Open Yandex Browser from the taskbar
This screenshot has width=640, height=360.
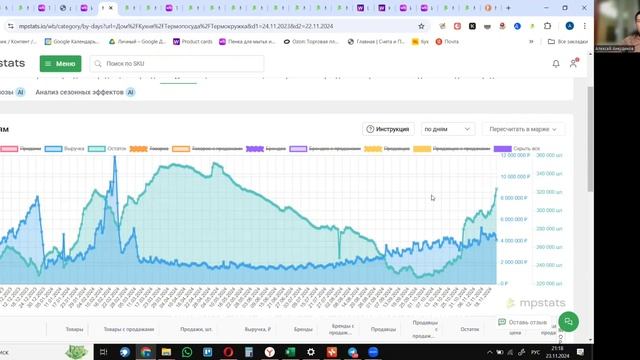(269, 352)
